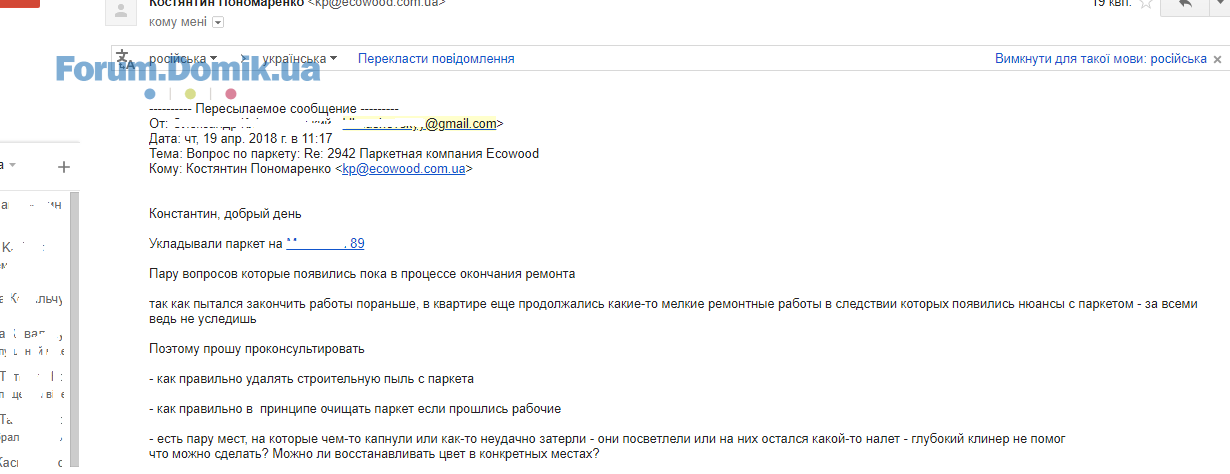Click the plus icon in left sidebar
Screen dimensions: 1230x474
coord(64,167)
